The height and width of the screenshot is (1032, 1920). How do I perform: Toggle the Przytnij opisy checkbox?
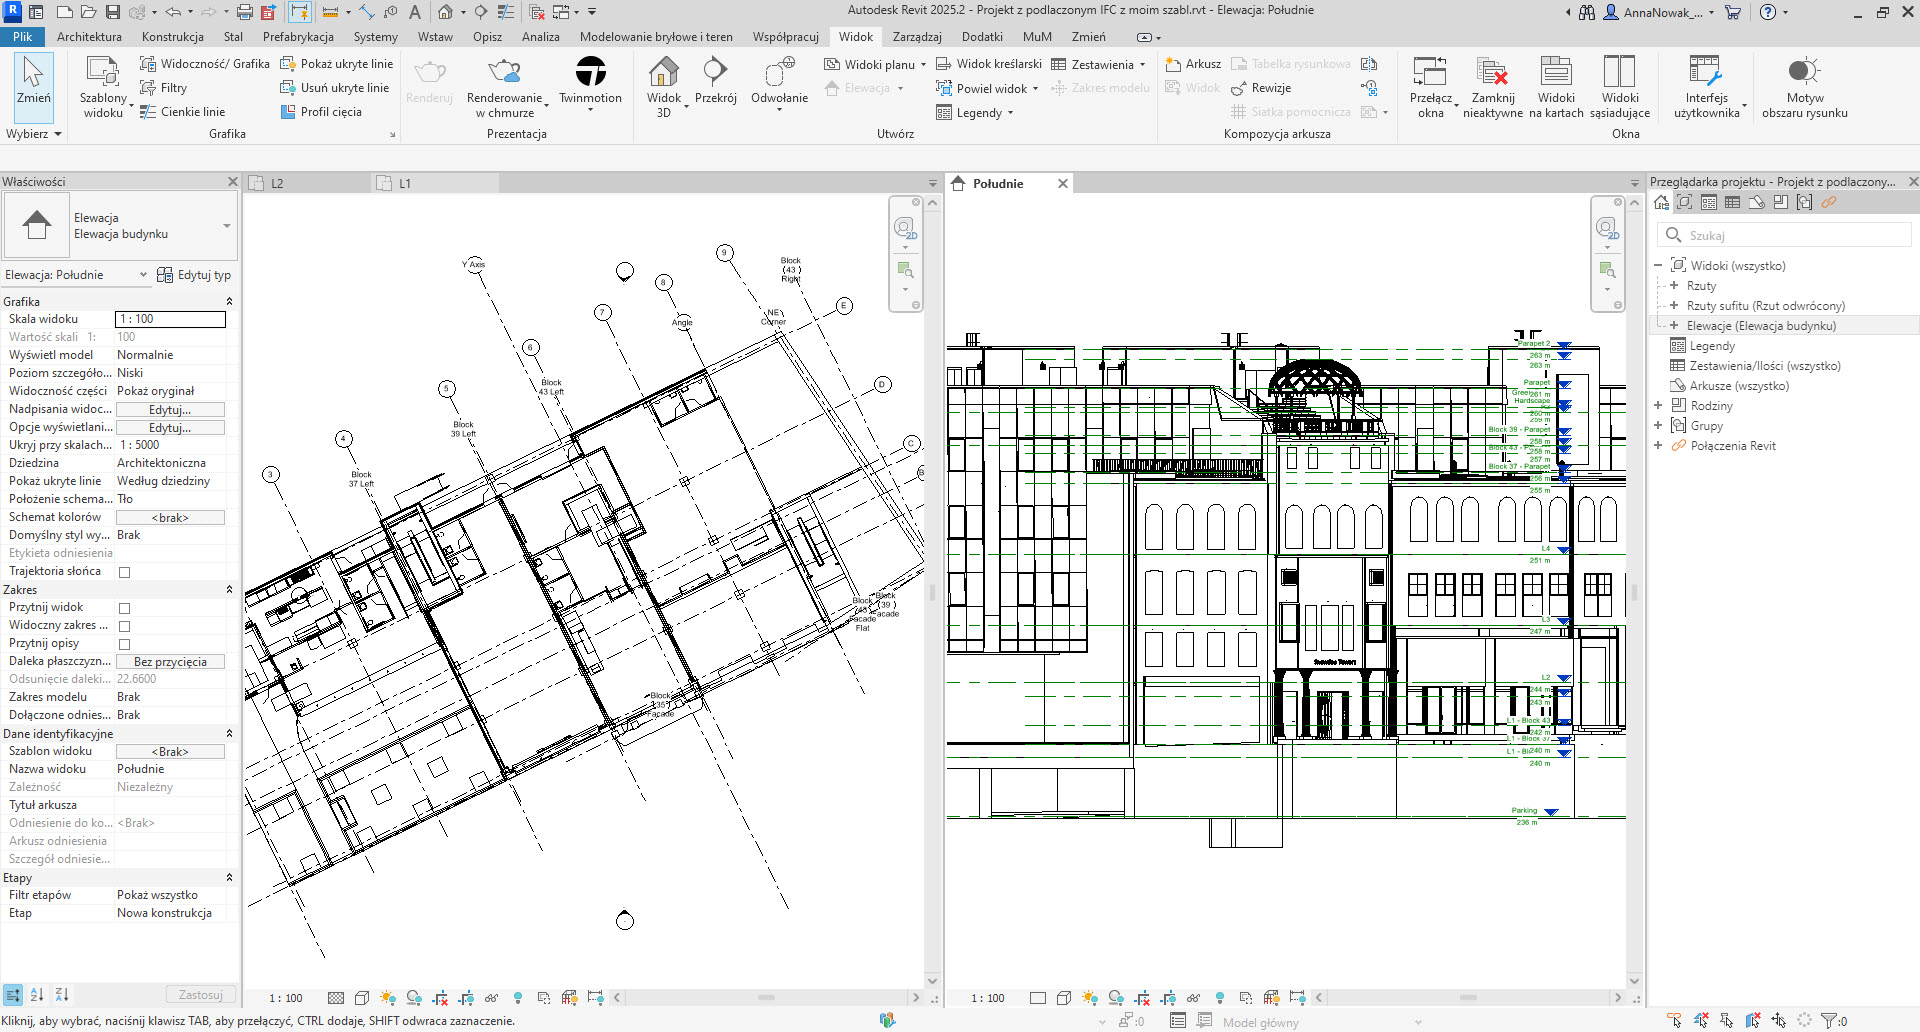click(x=125, y=644)
